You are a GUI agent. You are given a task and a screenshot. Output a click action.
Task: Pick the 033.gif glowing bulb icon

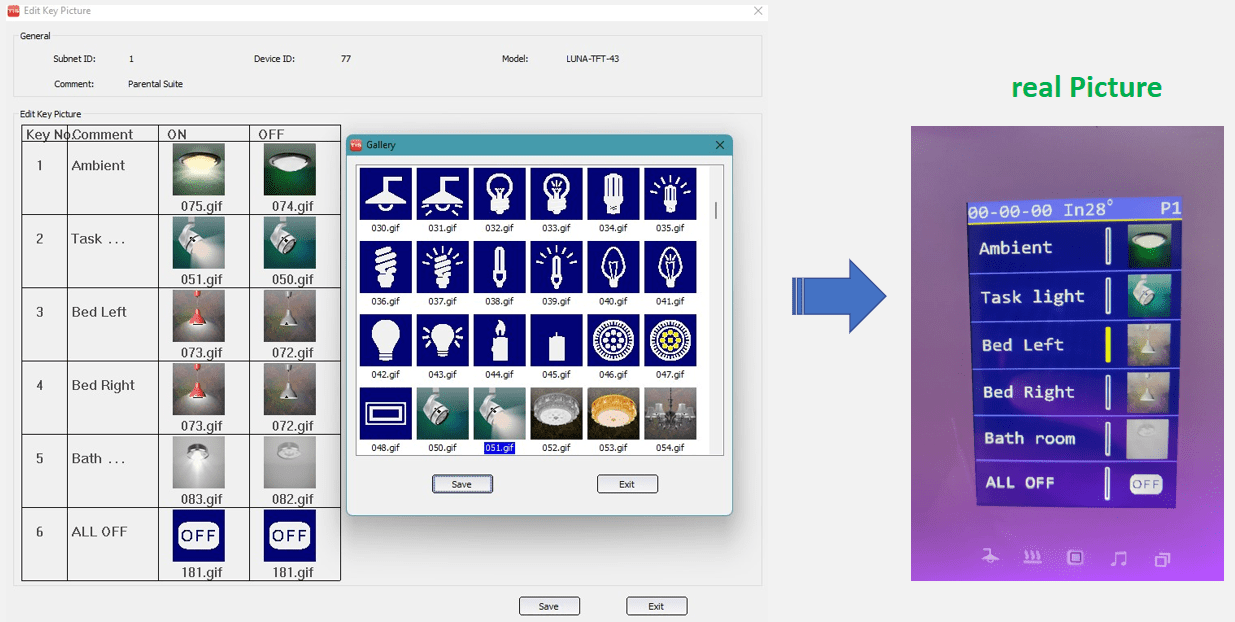pos(556,193)
